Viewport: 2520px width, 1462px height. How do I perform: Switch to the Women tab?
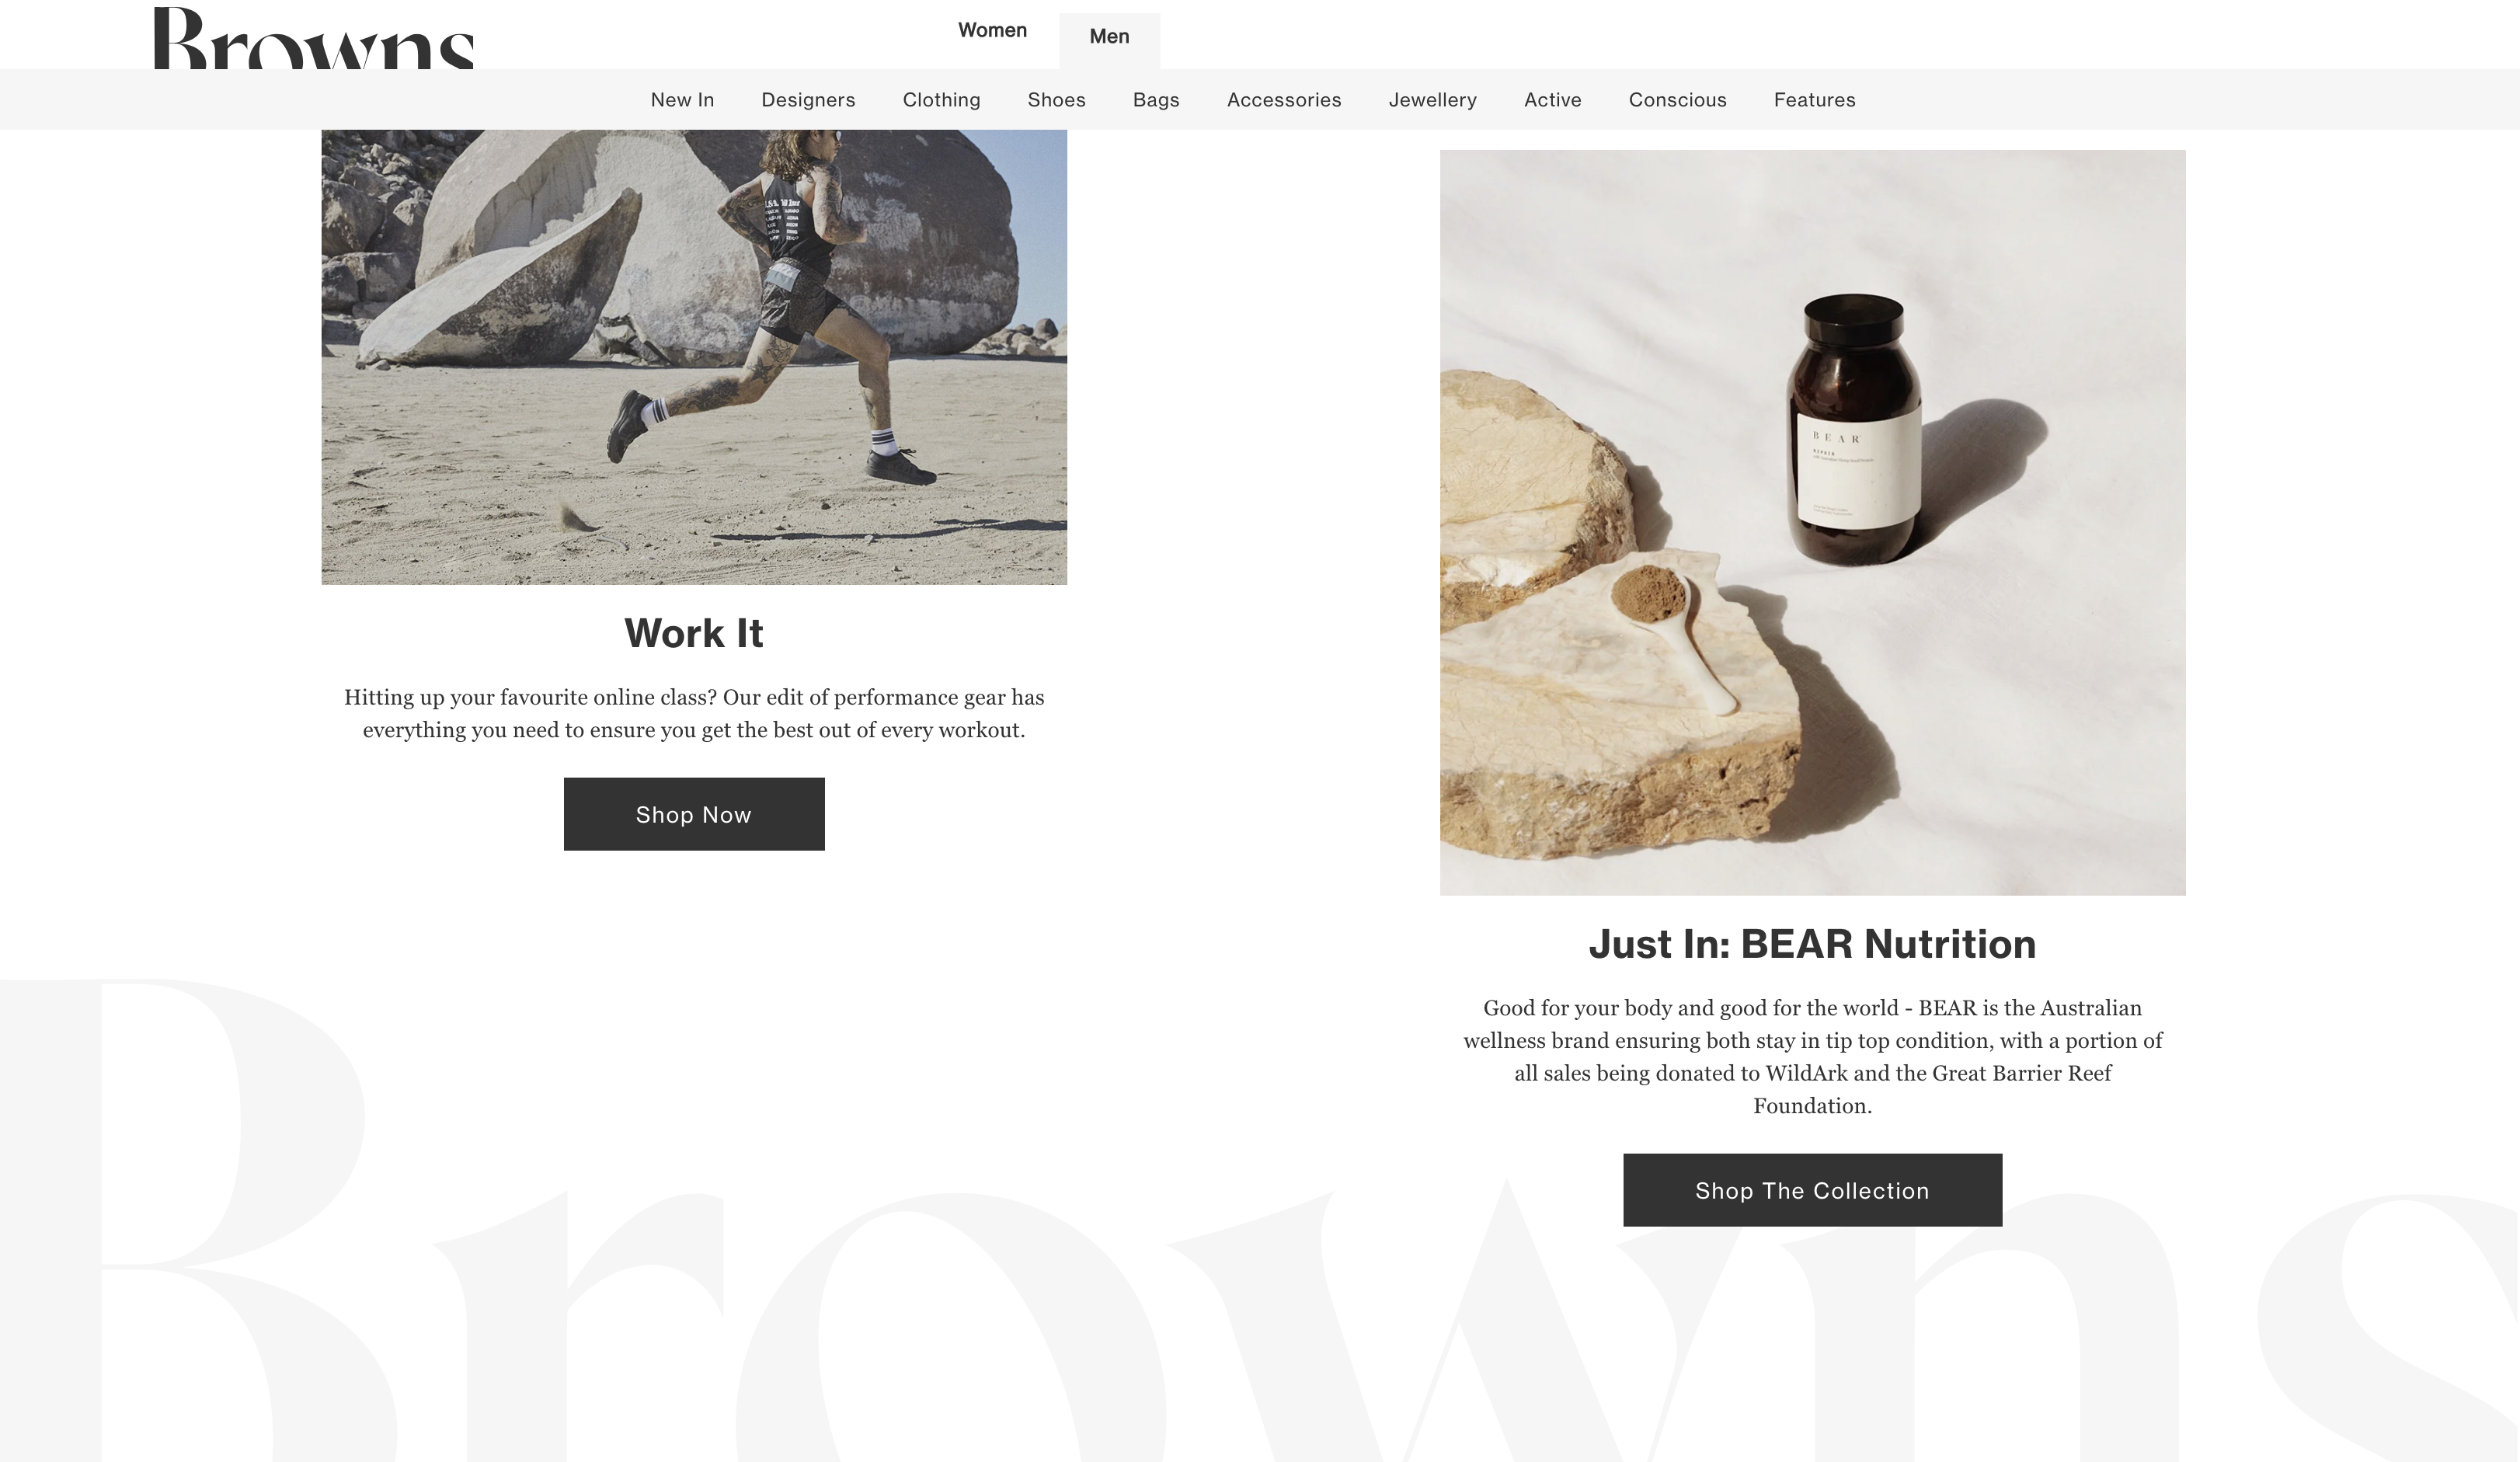992,30
